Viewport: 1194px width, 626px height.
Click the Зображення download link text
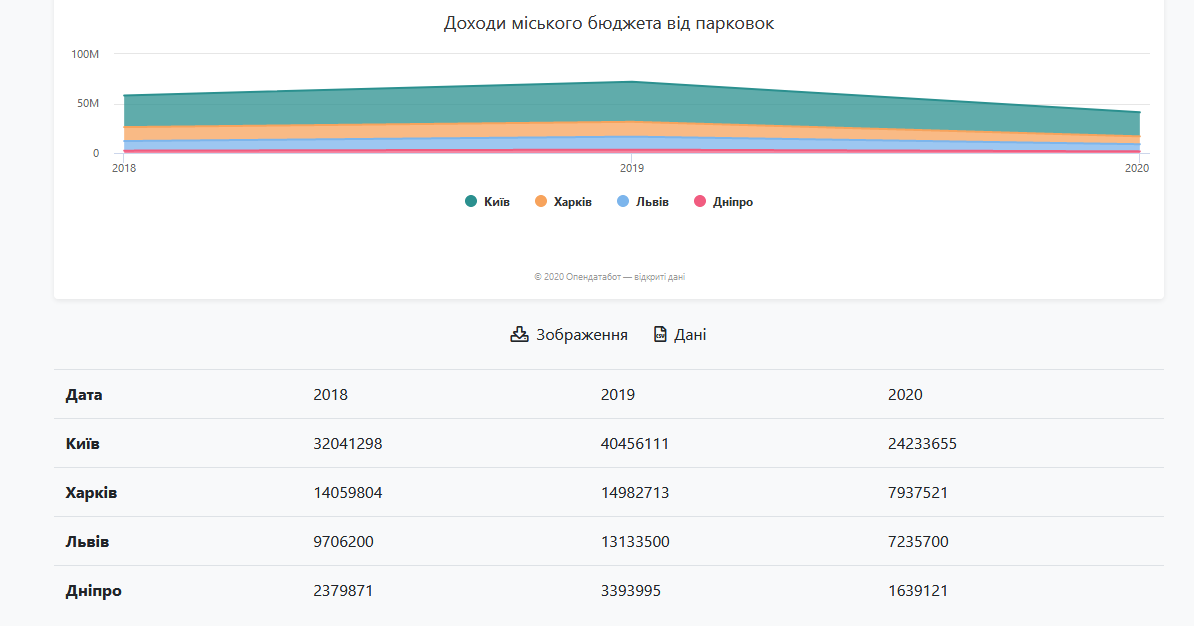[582, 335]
